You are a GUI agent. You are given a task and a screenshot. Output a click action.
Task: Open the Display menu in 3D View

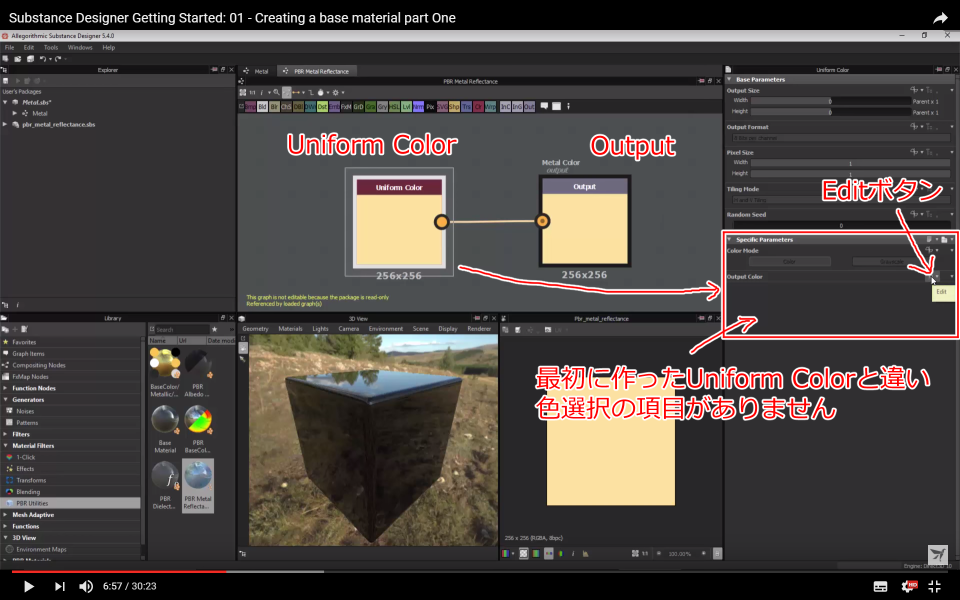click(448, 329)
